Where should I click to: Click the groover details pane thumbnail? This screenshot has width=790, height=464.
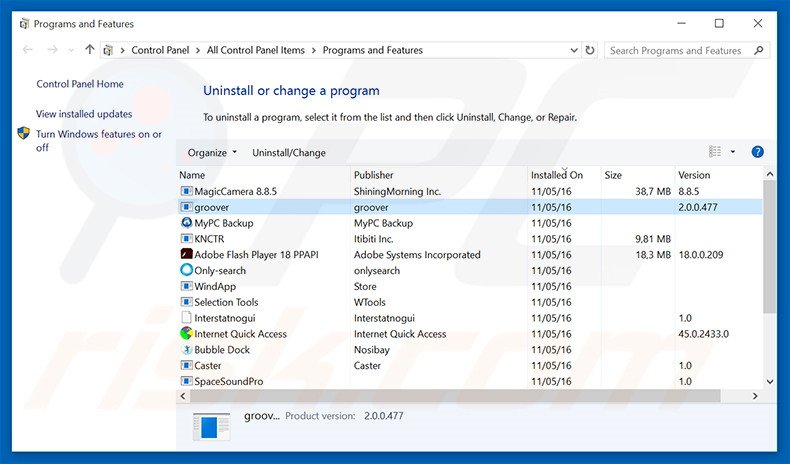tap(212, 427)
